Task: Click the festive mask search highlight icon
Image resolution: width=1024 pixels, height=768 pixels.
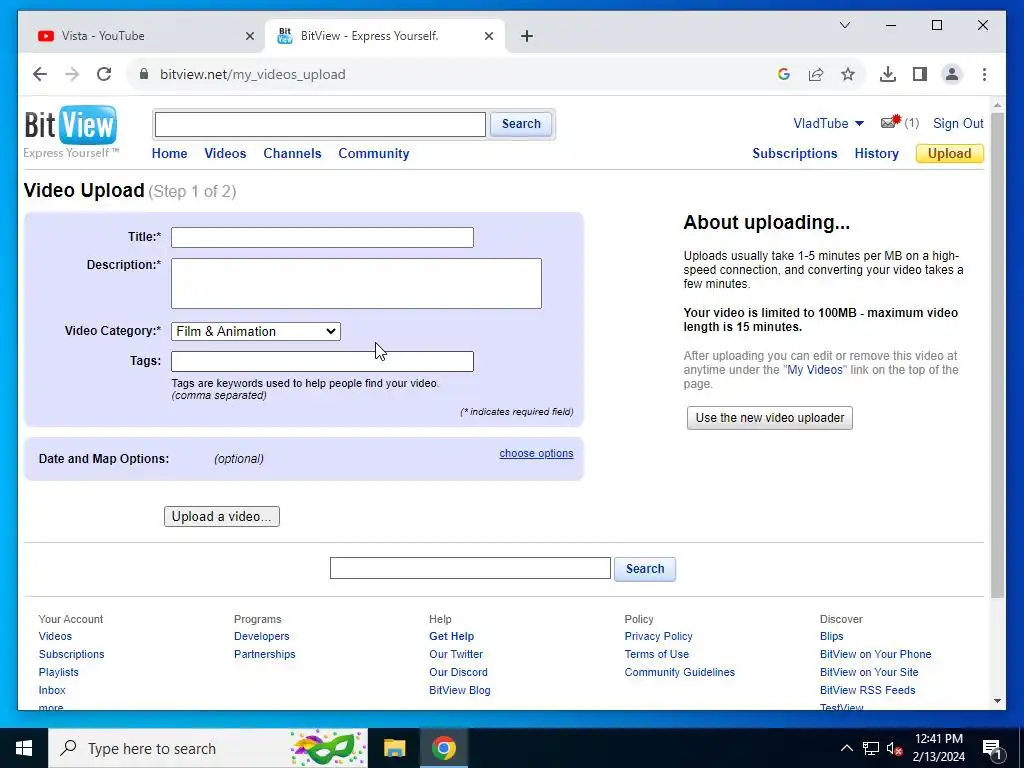Action: click(x=327, y=748)
